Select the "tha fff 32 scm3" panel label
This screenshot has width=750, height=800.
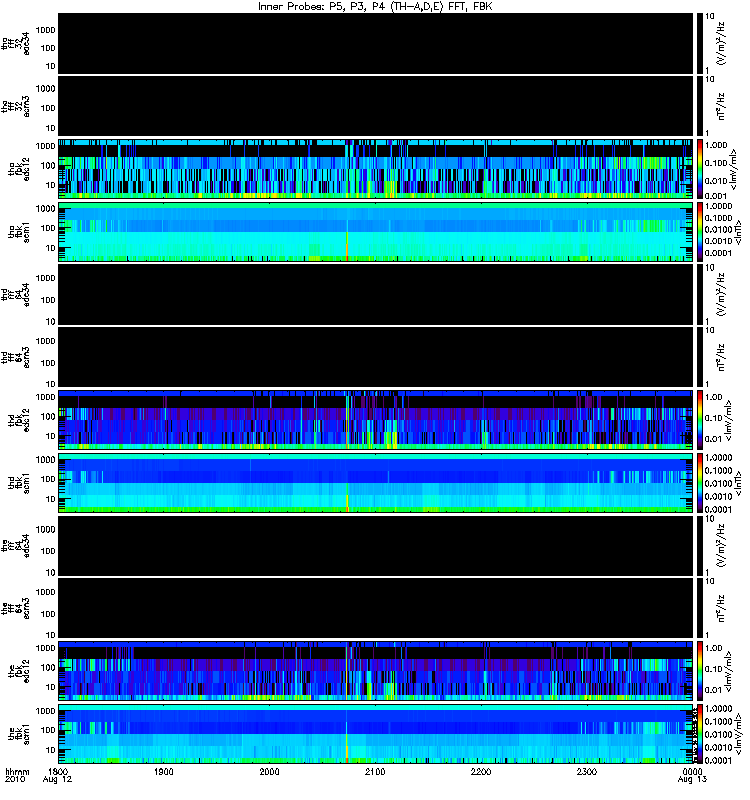coord(16,107)
